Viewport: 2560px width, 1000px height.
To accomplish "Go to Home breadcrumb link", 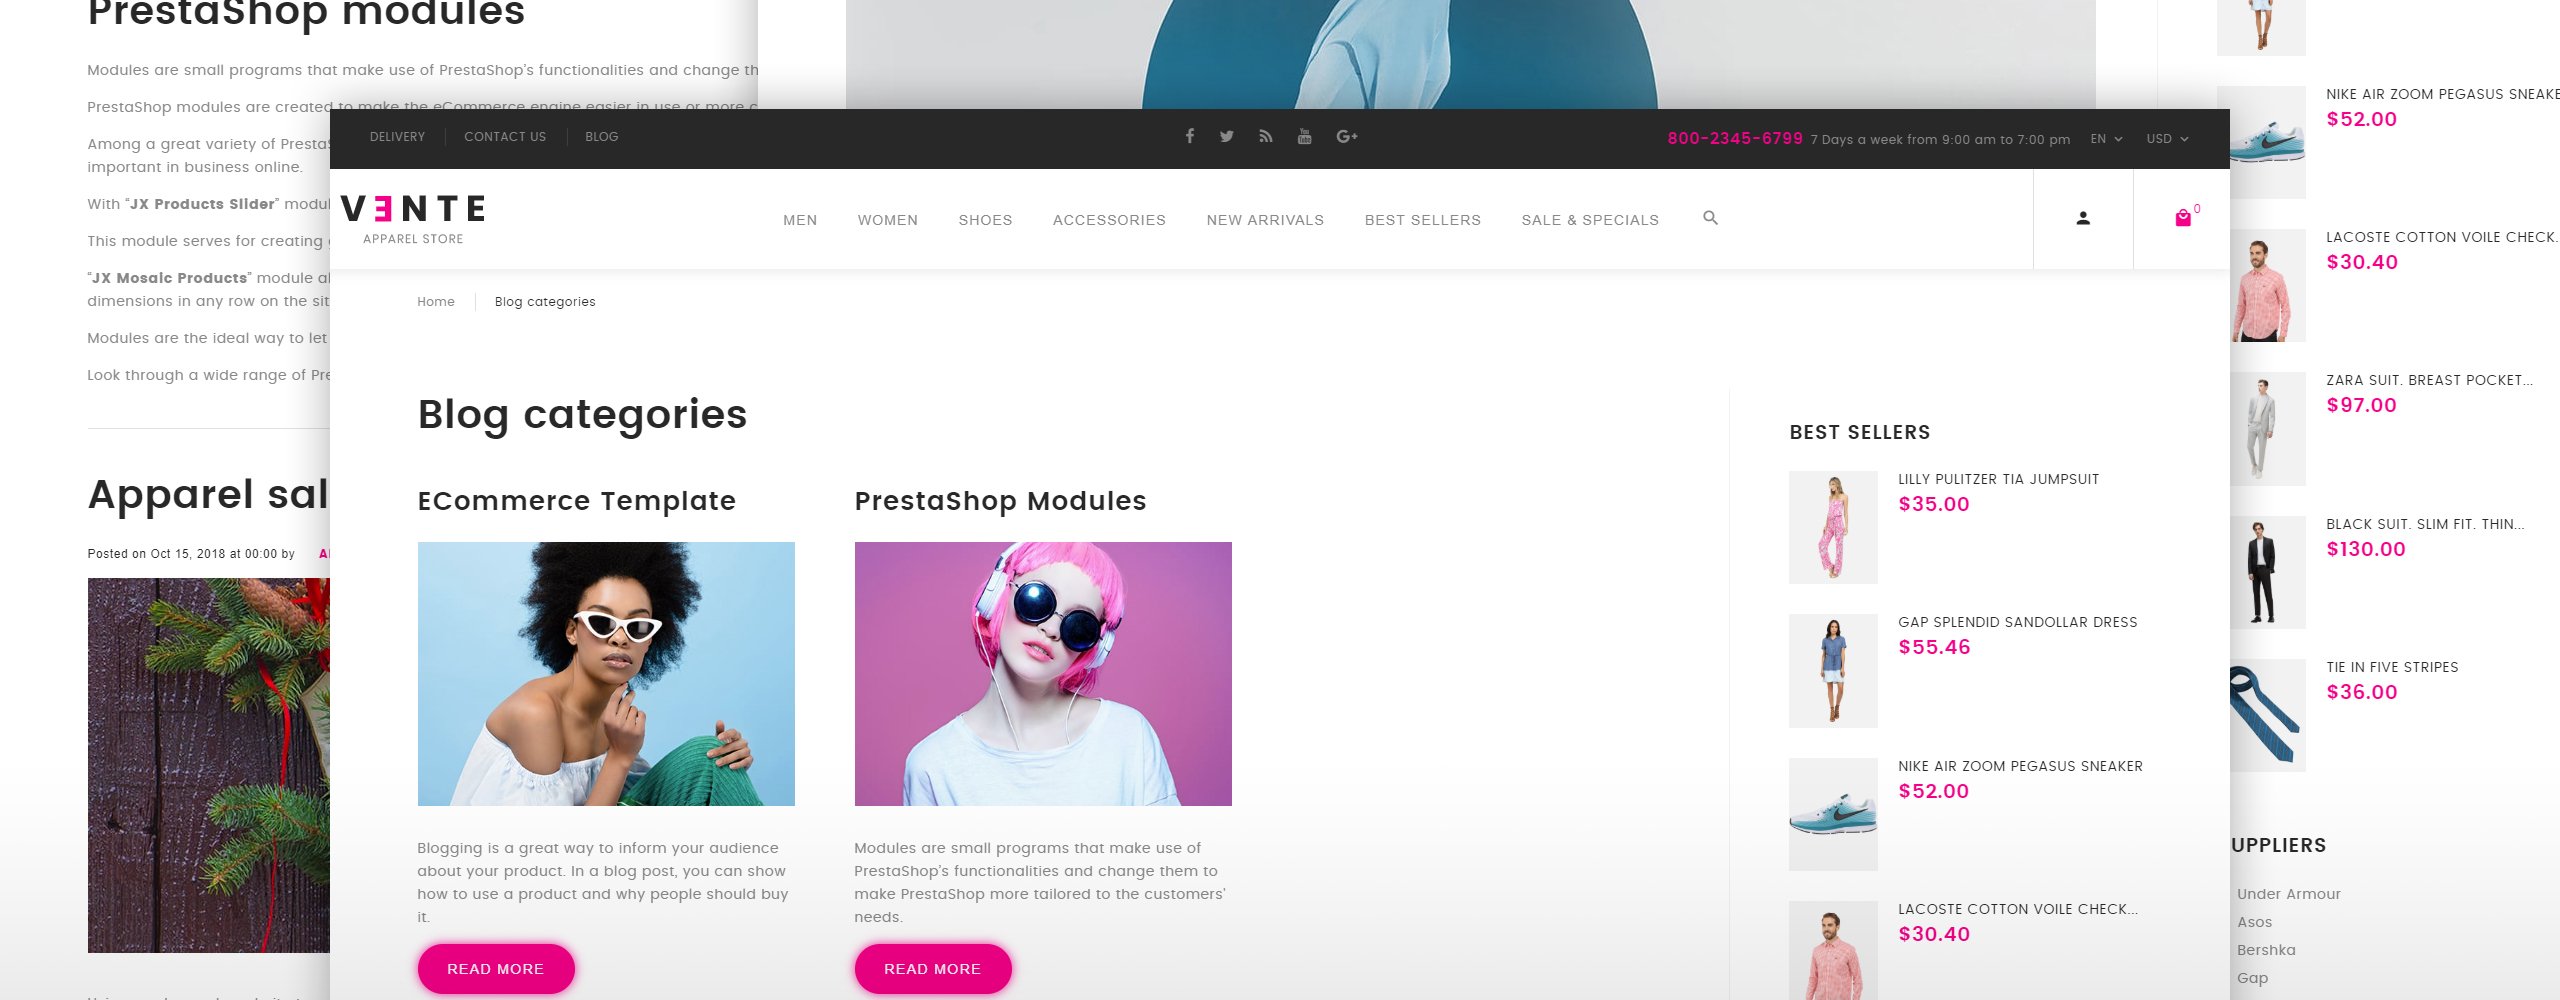I will [436, 302].
